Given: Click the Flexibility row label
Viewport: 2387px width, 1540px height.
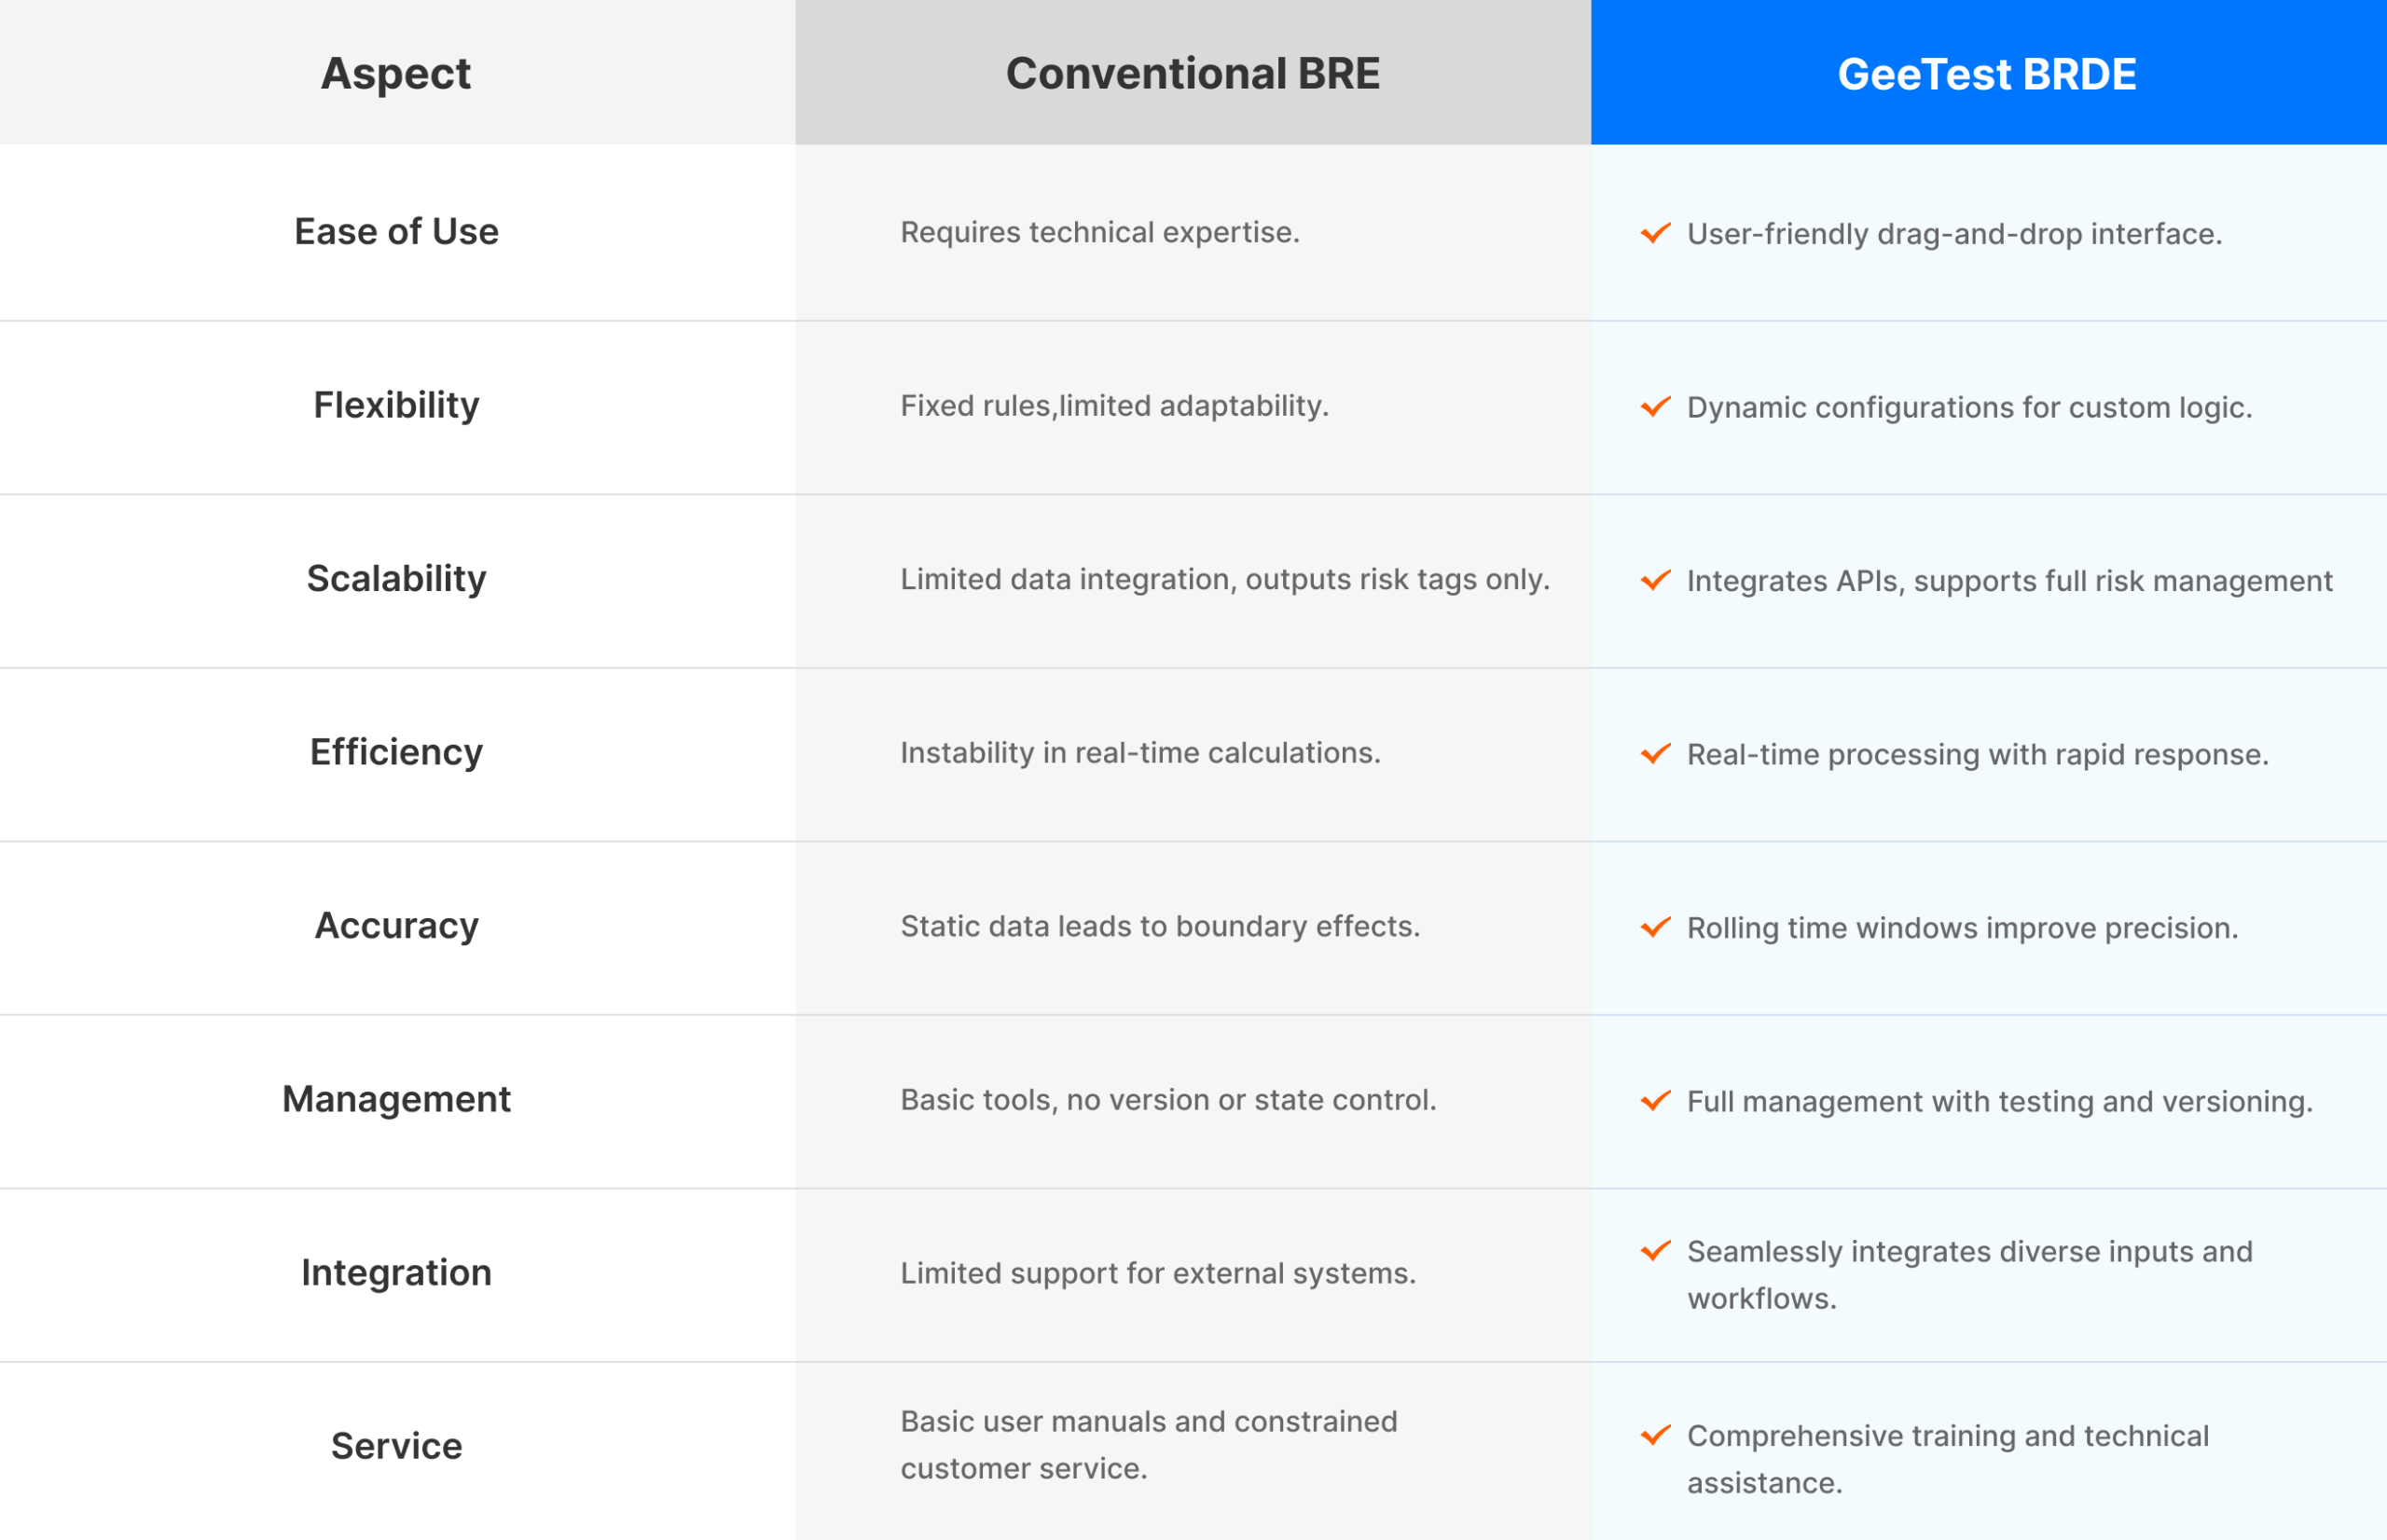Looking at the screenshot, I should point(396,406).
